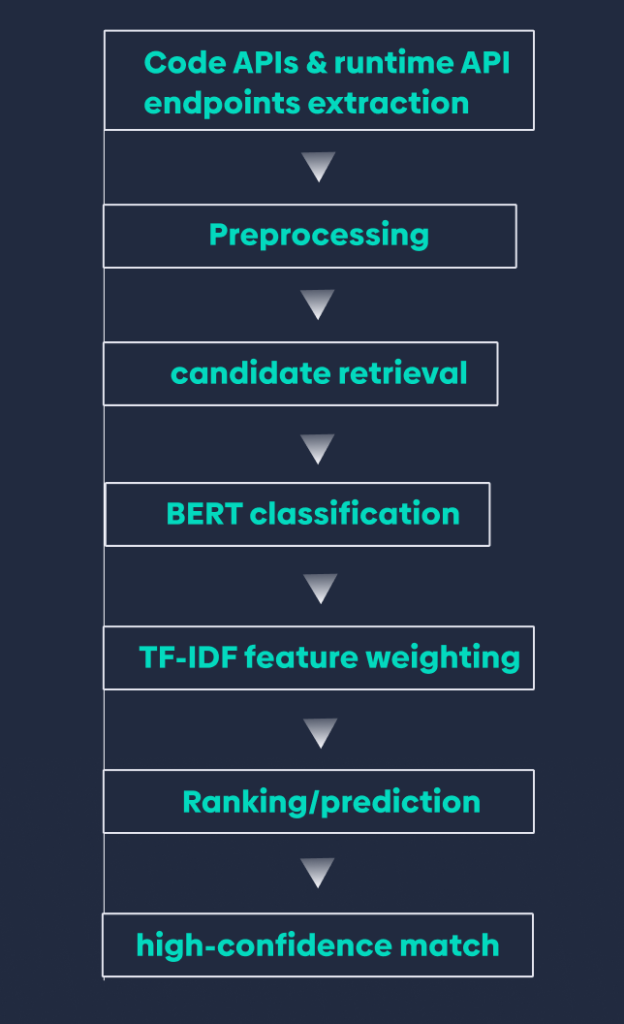Click the arrow pointing to Ranking/prediction box
The image size is (624, 1024).
(x=320, y=733)
